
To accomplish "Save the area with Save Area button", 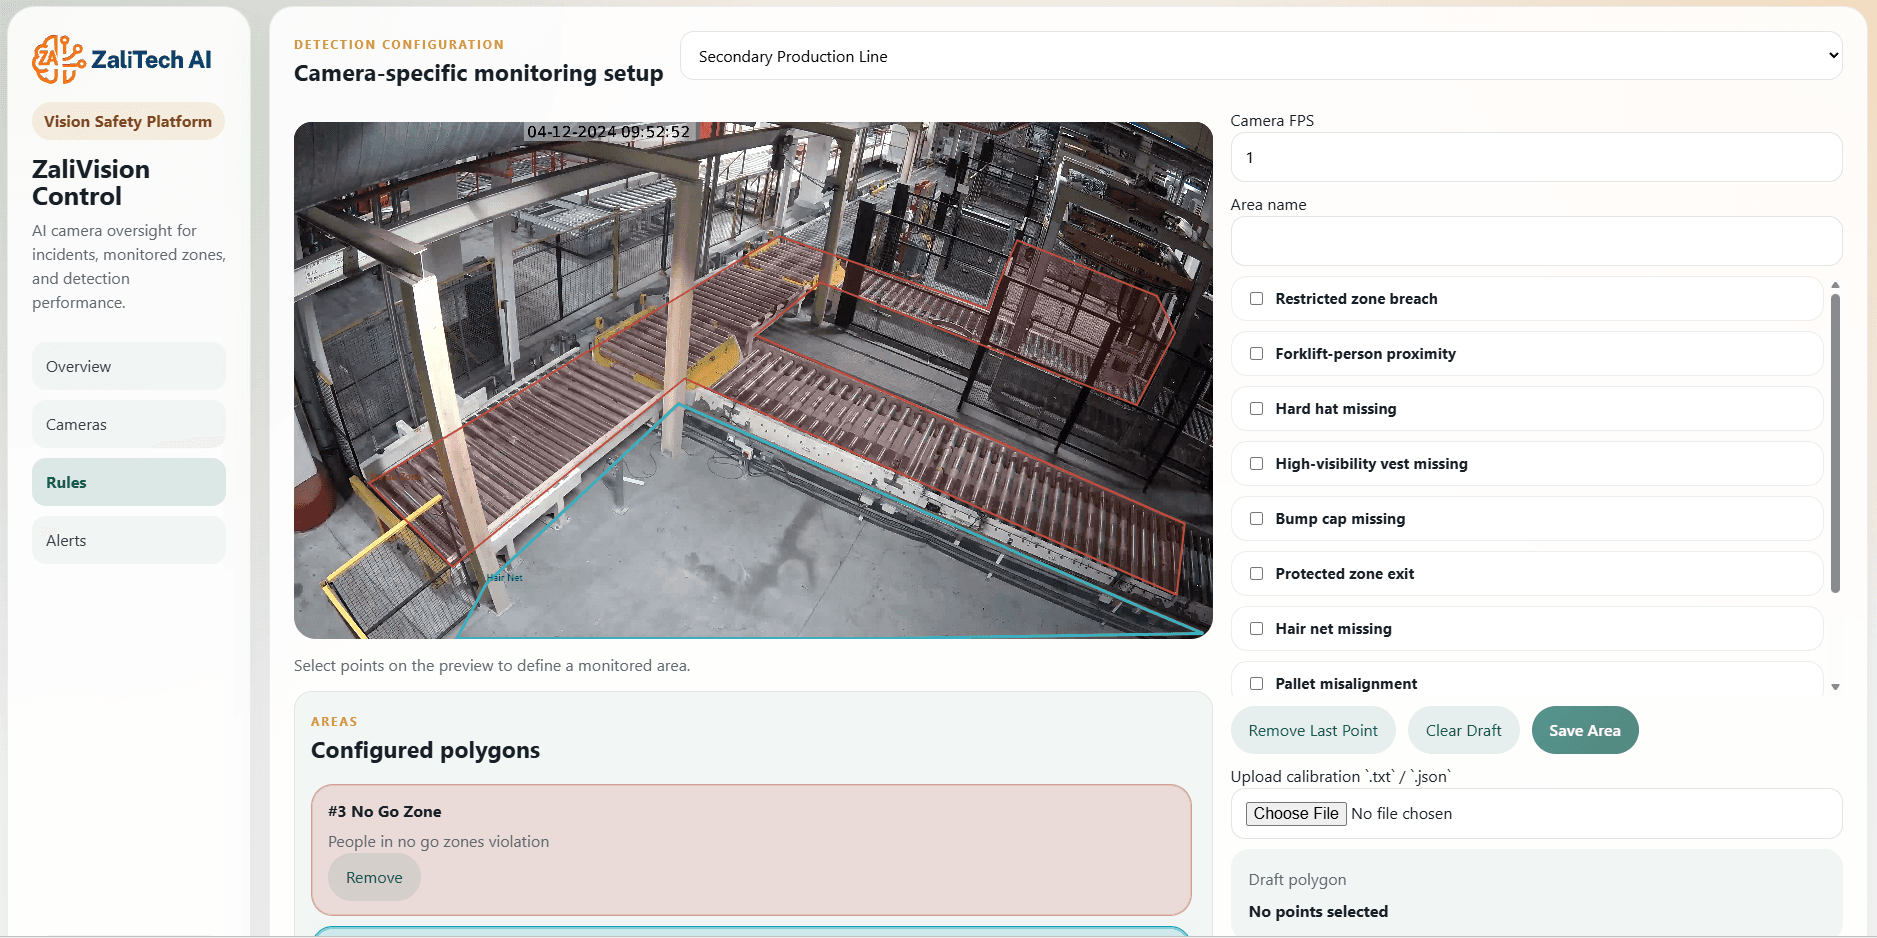I will (1585, 730).
